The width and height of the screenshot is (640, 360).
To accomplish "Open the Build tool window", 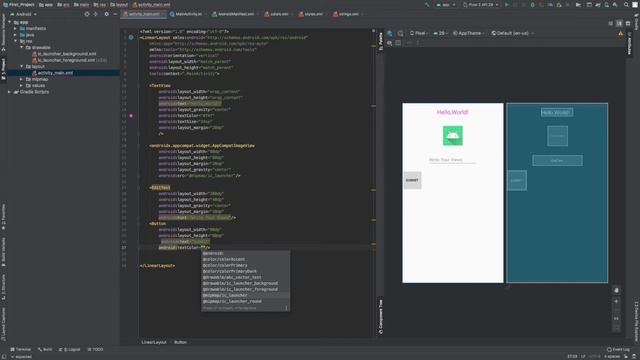I will click(45, 349).
